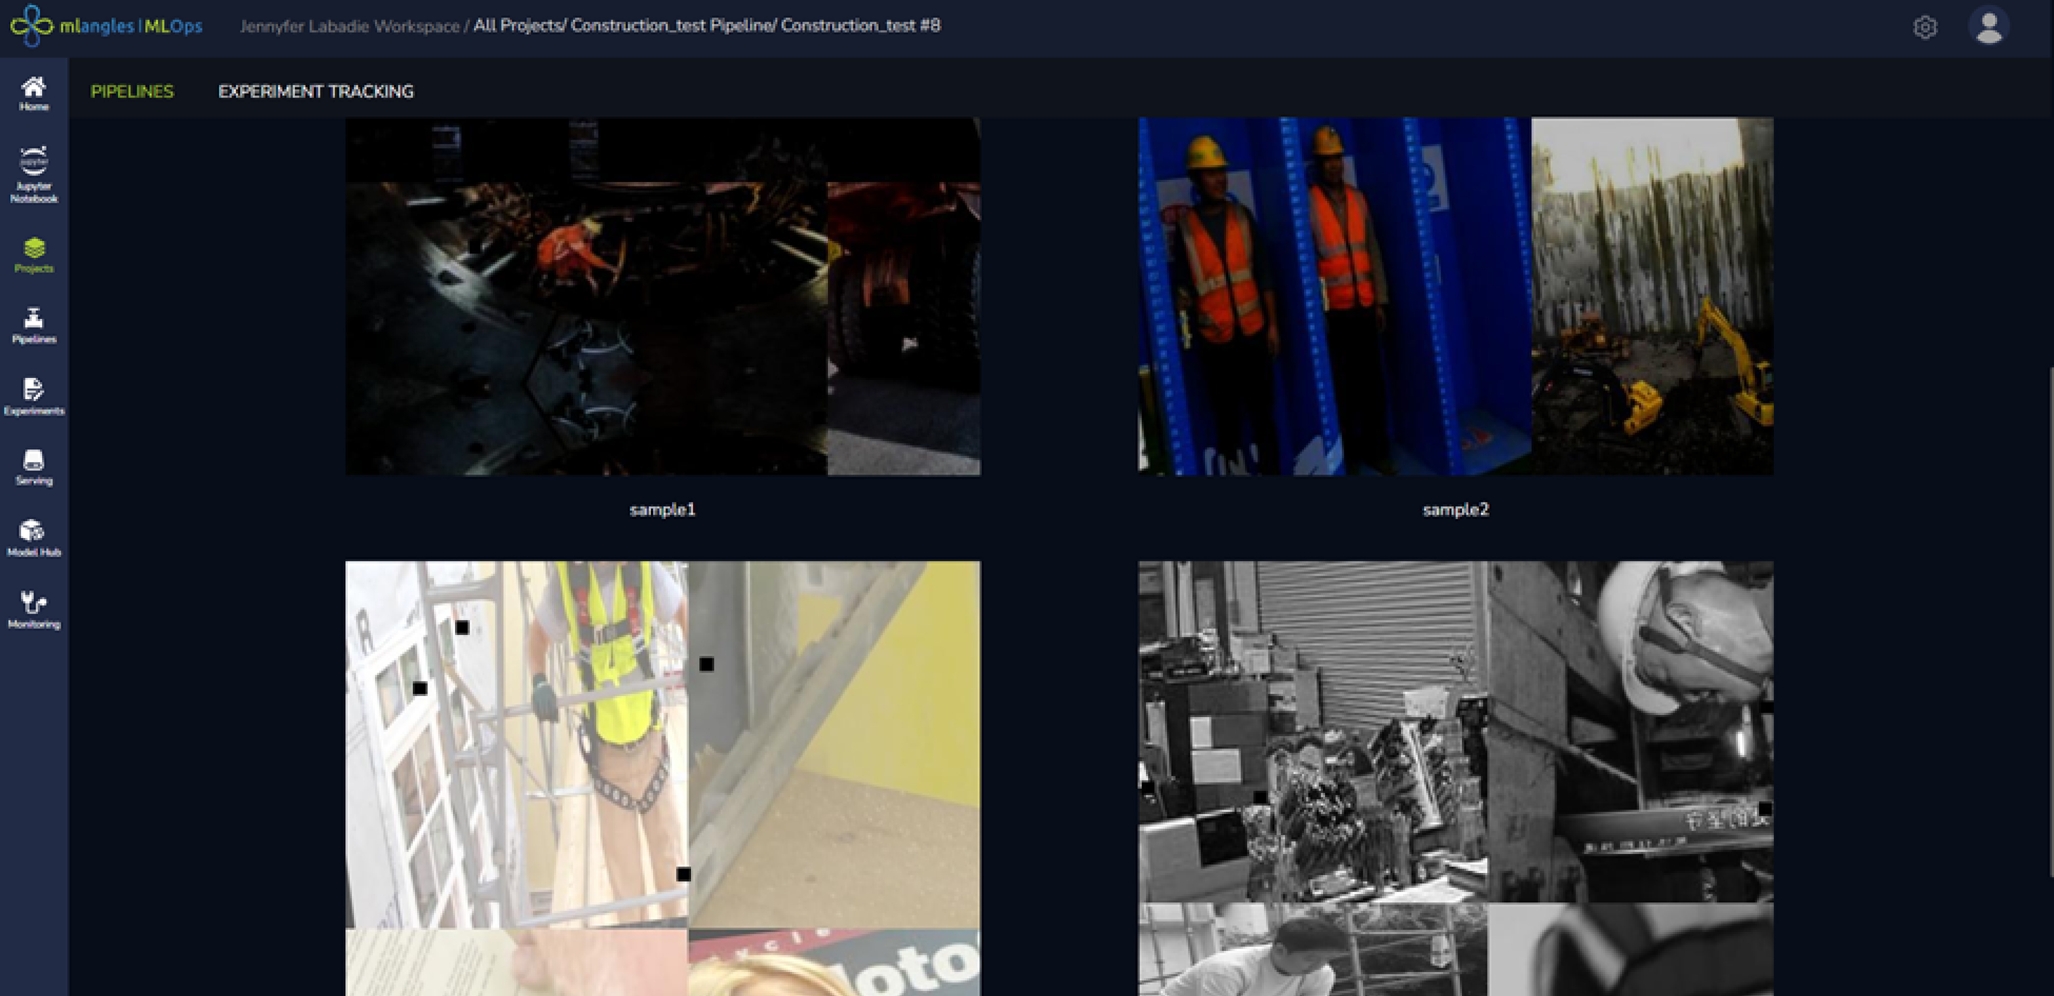Open Jennyfer Labadie Workspace from breadcrumb
Screen dimensions: 2054x996
pyautogui.click(x=350, y=27)
